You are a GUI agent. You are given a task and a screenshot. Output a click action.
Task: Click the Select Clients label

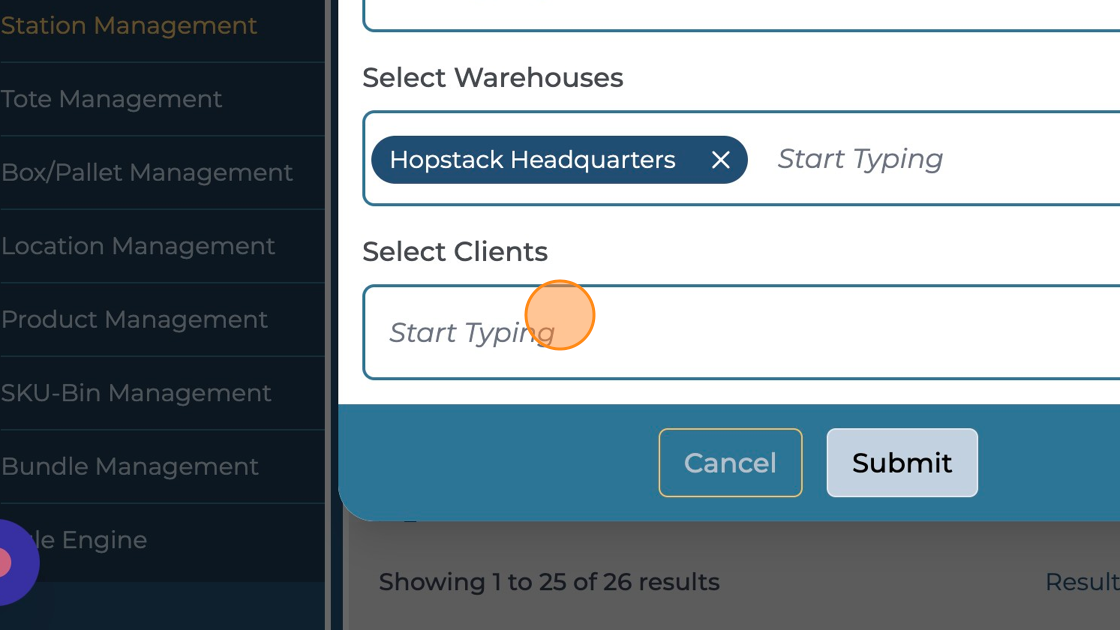[455, 252]
